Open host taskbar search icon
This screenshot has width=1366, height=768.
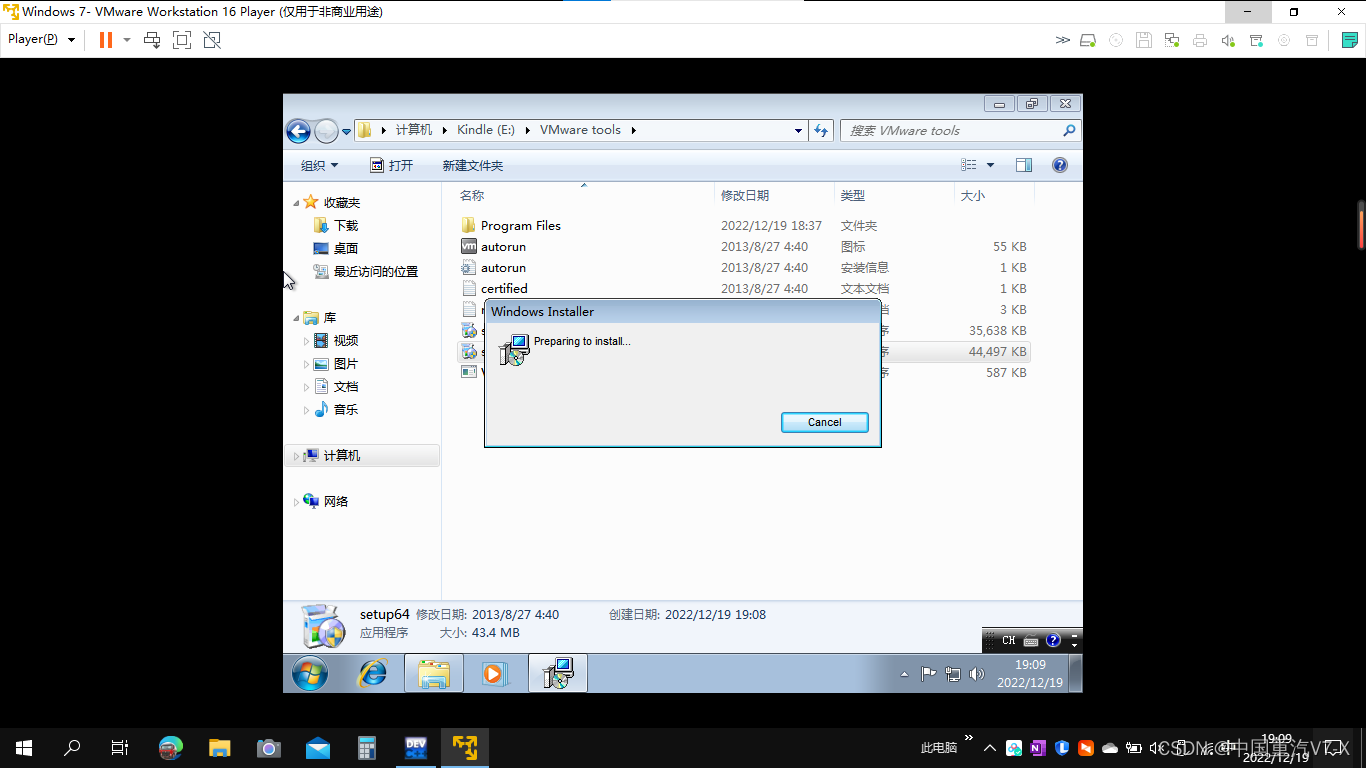(x=72, y=747)
